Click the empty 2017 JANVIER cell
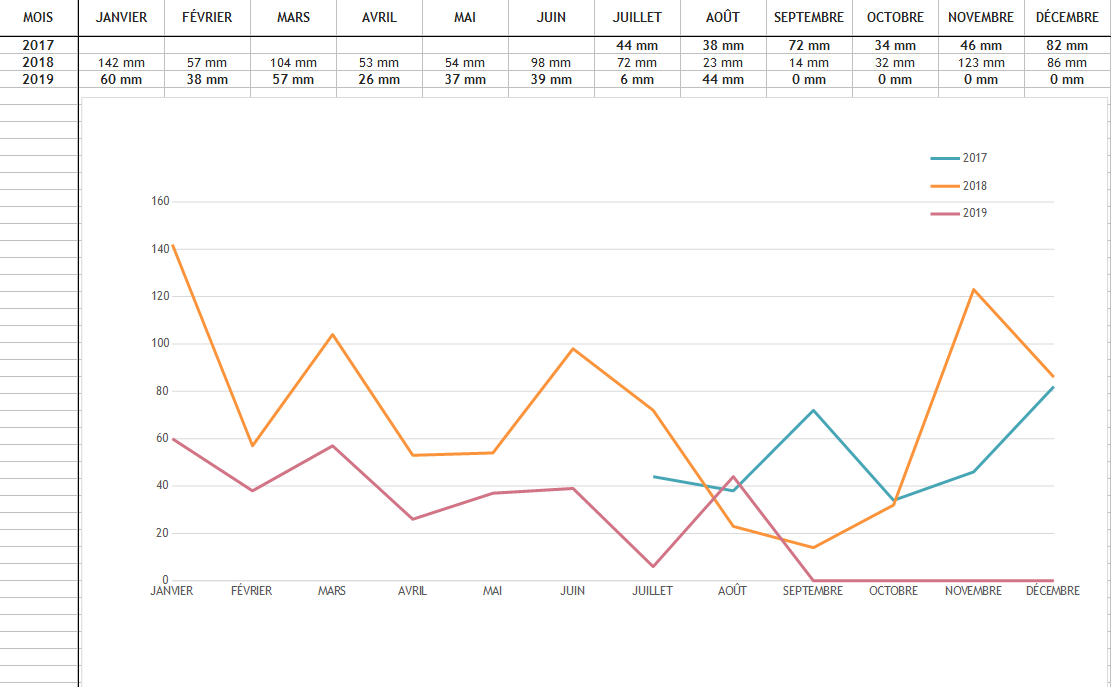The image size is (1111, 687). 122,45
